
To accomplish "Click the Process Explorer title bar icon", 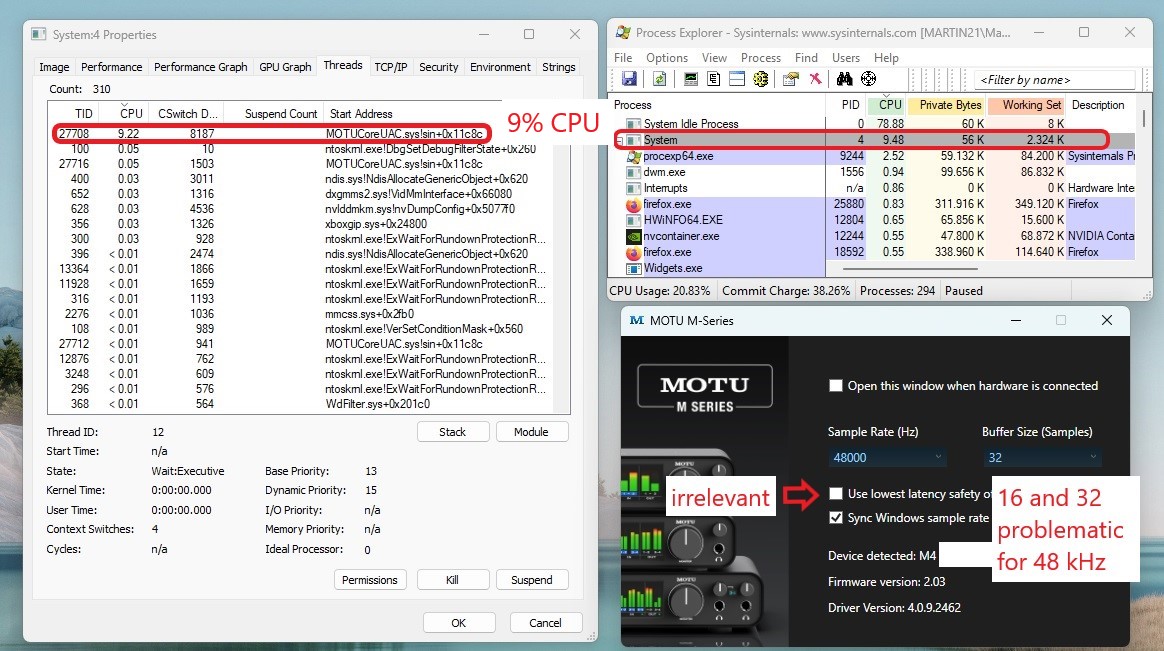I will [623, 33].
